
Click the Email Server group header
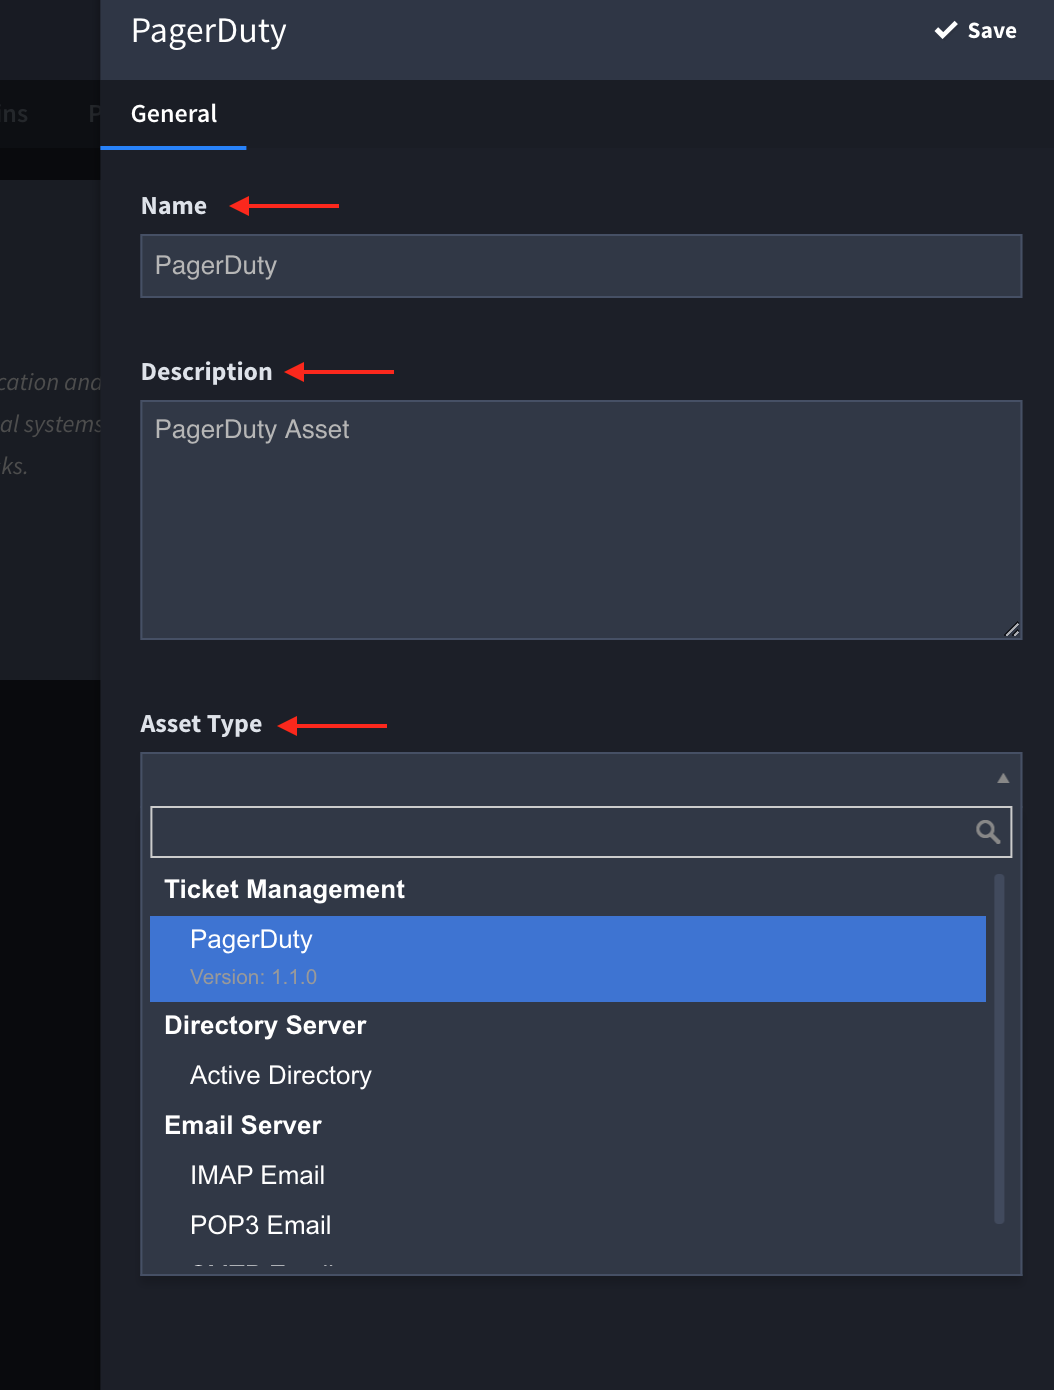[x=243, y=1125]
